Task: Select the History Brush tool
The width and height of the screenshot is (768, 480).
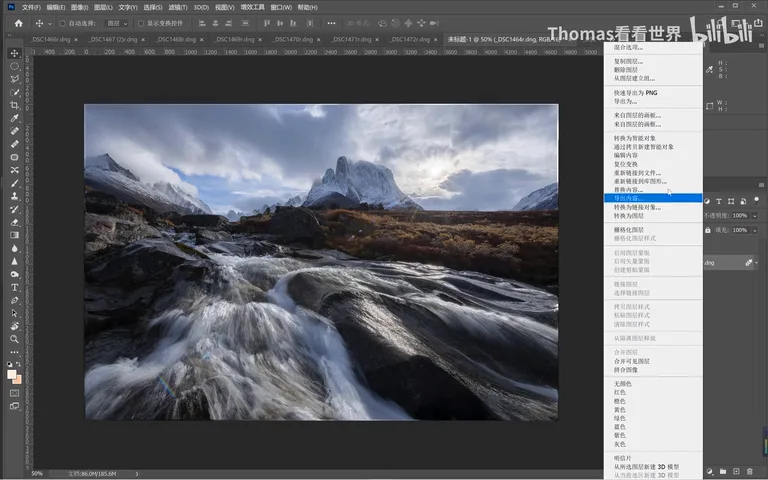Action: point(15,209)
